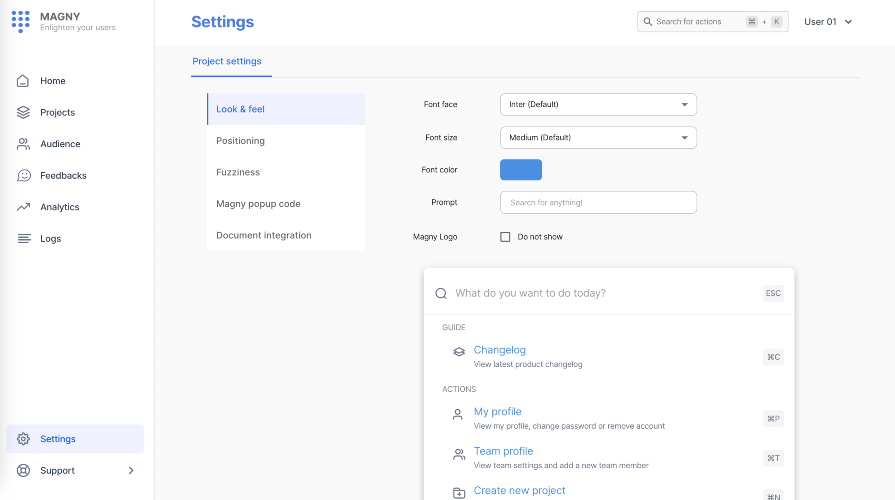Expand the Font size dropdown
895x500 pixels.
click(x=597, y=137)
